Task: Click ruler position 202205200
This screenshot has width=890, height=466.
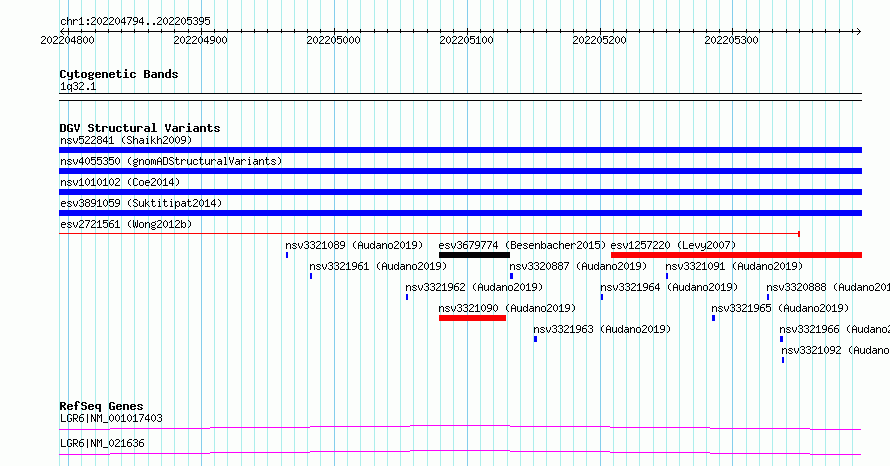Action: coord(599,40)
